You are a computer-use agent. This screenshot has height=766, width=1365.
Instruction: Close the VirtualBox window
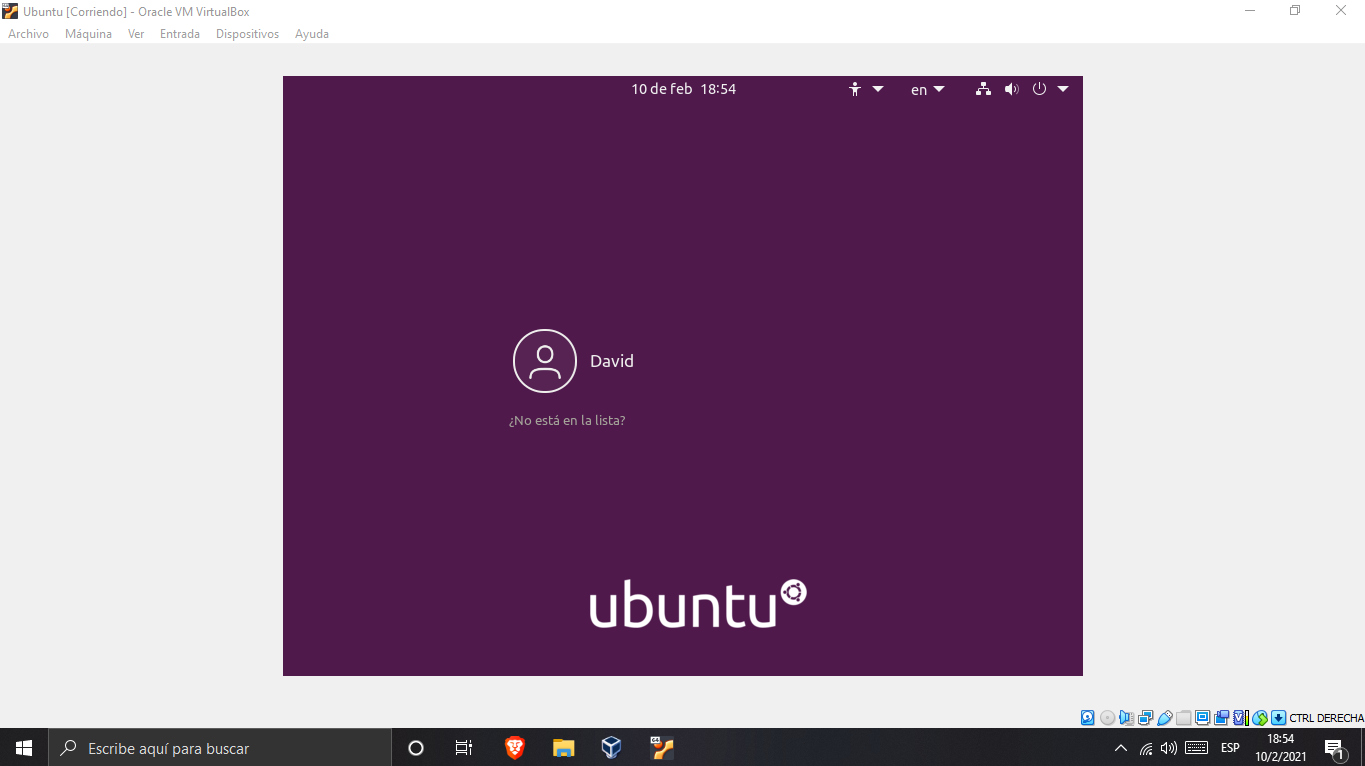click(x=1341, y=10)
